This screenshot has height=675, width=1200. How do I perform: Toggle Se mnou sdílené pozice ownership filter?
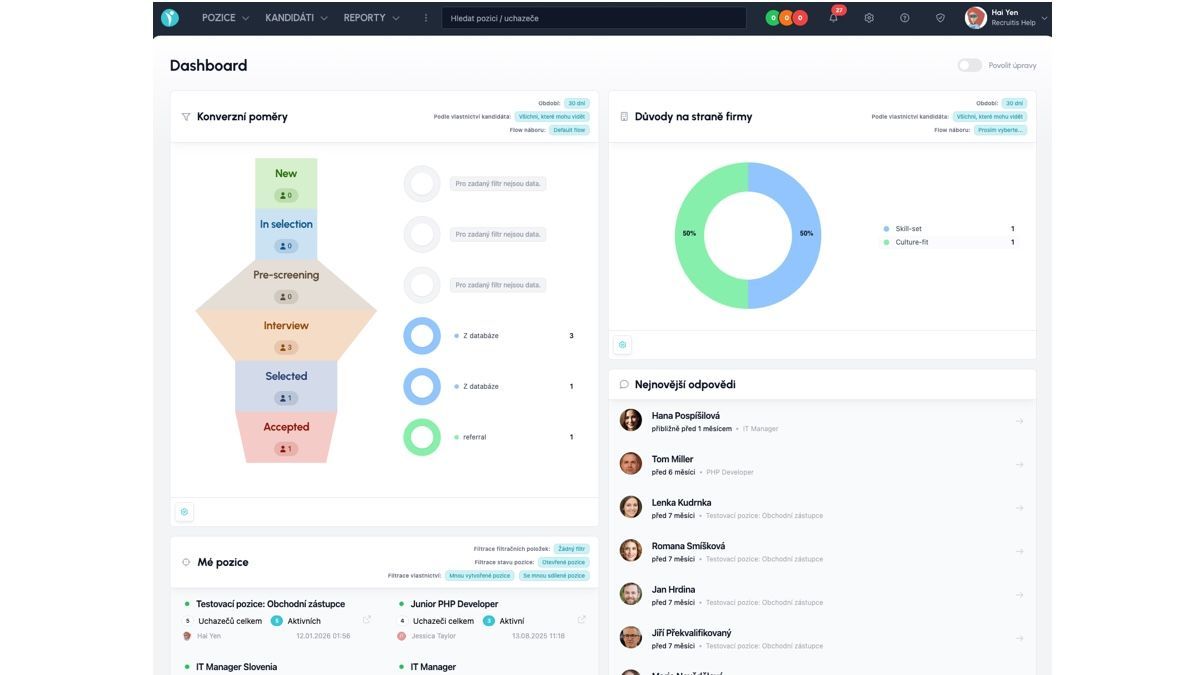[x=554, y=576]
